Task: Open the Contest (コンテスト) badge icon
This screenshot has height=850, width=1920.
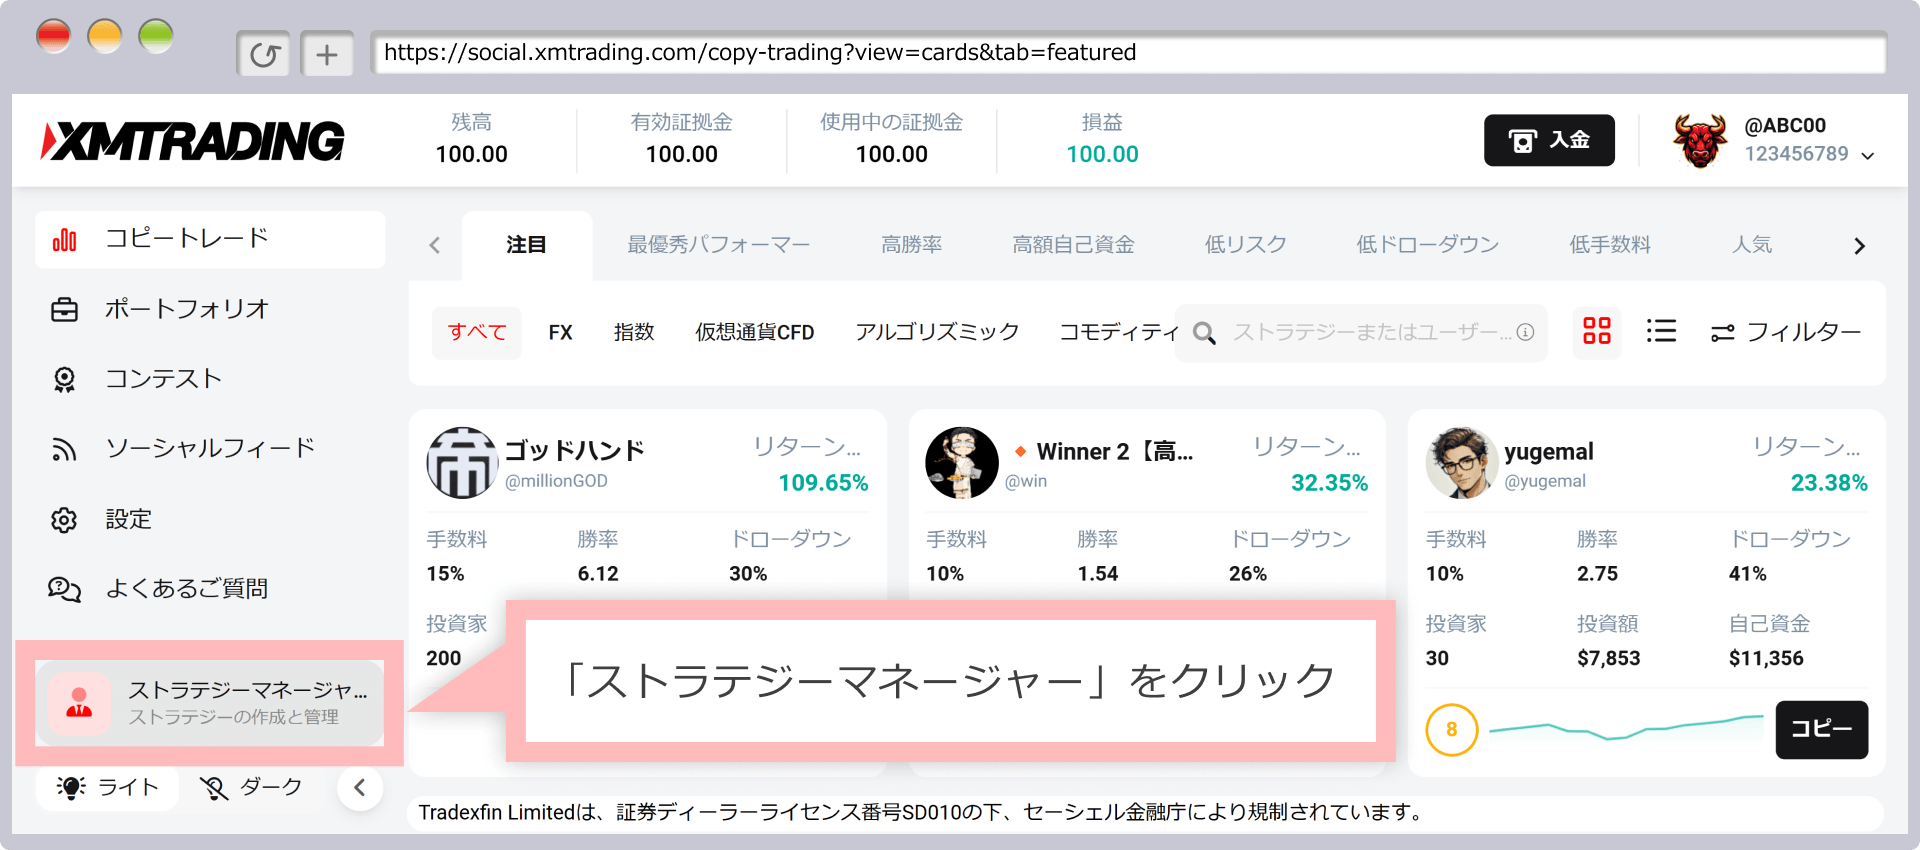Action: pyautogui.click(x=64, y=380)
